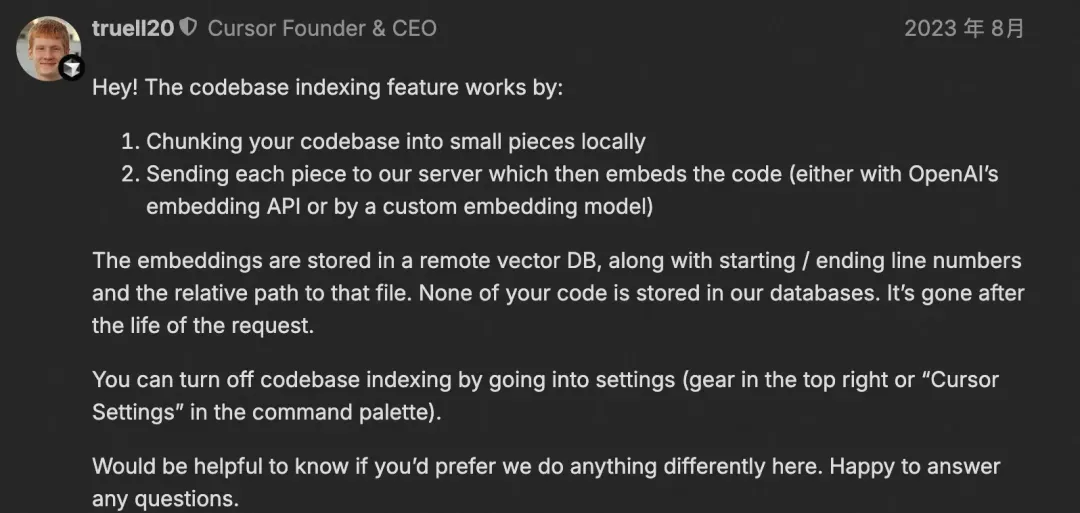Click the shield icon beside truell20
The image size is (1080, 513).
coord(188,28)
